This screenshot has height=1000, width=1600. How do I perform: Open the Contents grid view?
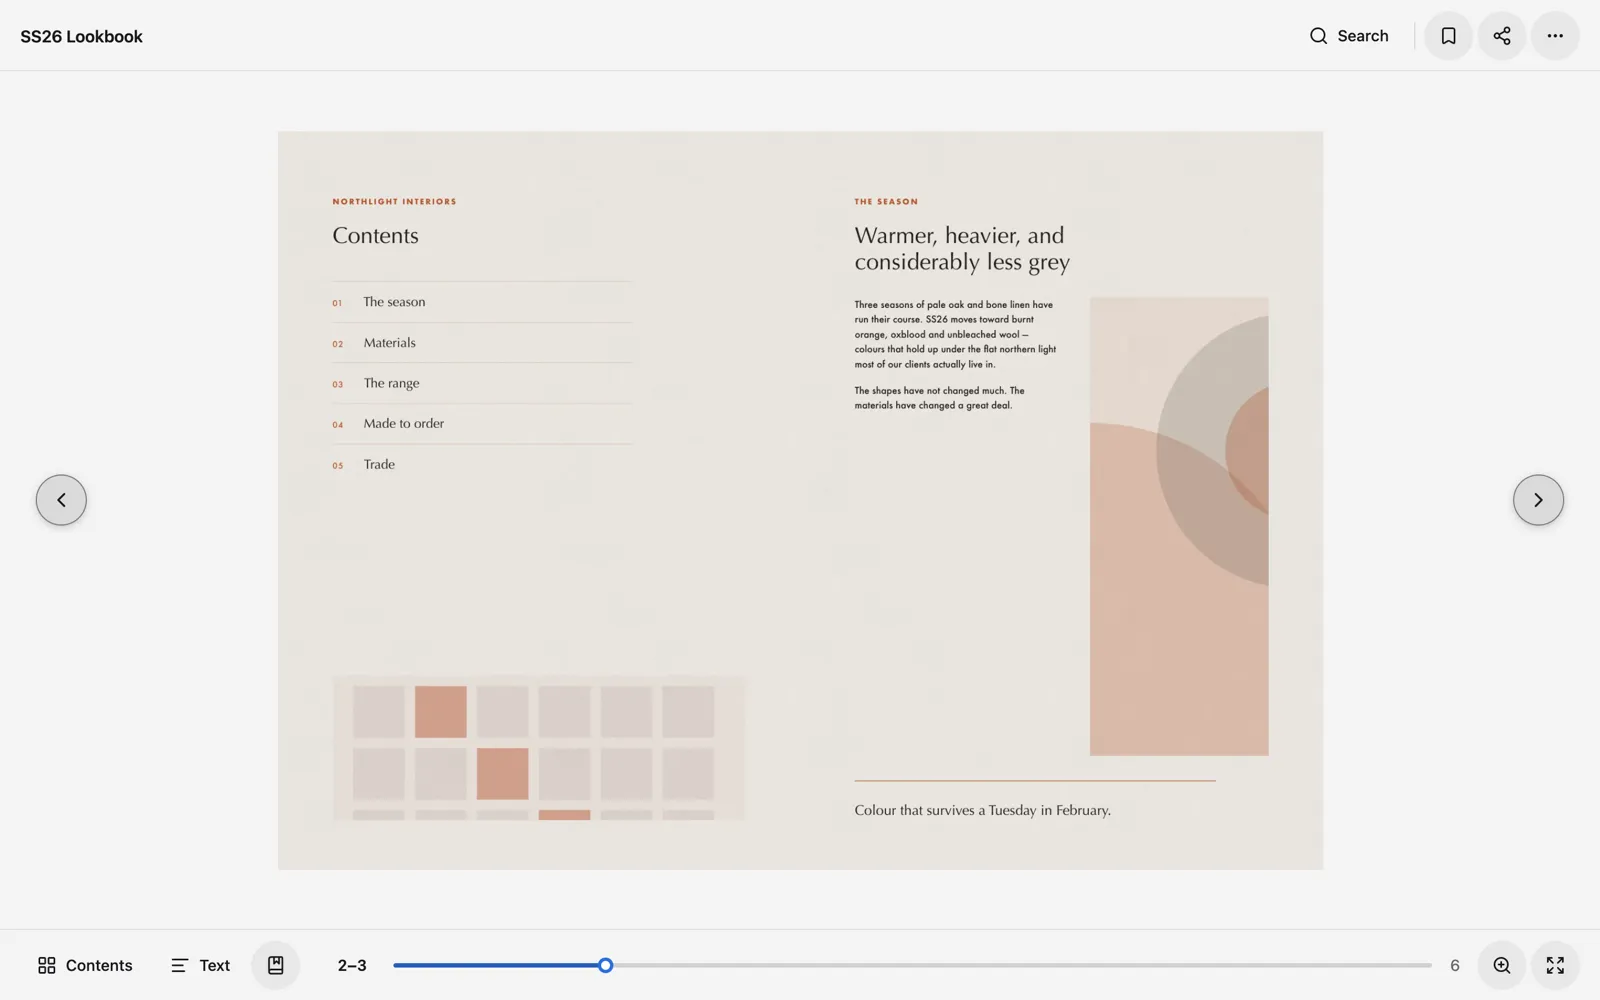click(x=85, y=965)
